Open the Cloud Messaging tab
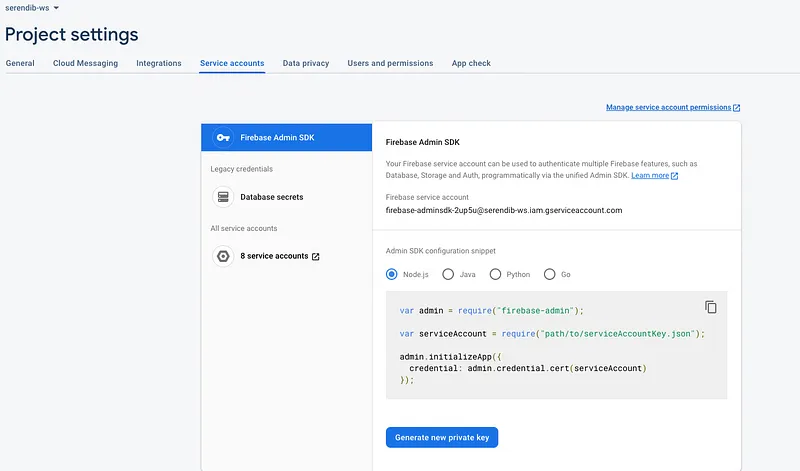Image resolution: width=800 pixels, height=471 pixels. point(85,63)
